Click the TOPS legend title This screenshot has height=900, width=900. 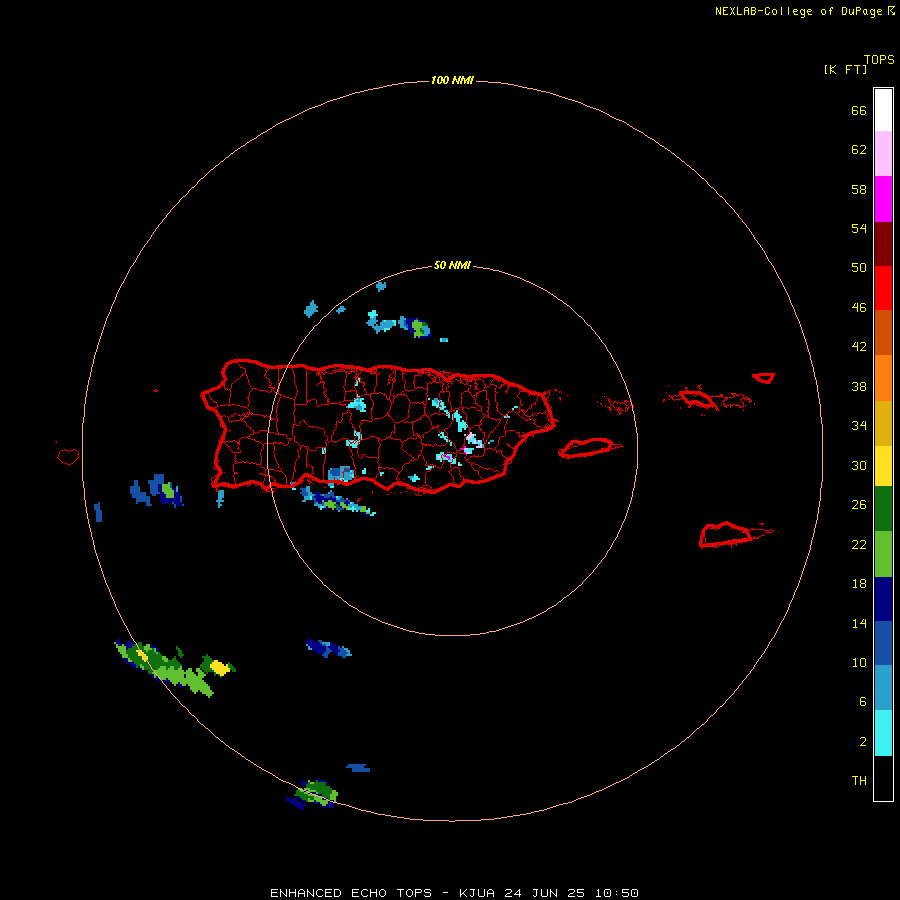879,60
